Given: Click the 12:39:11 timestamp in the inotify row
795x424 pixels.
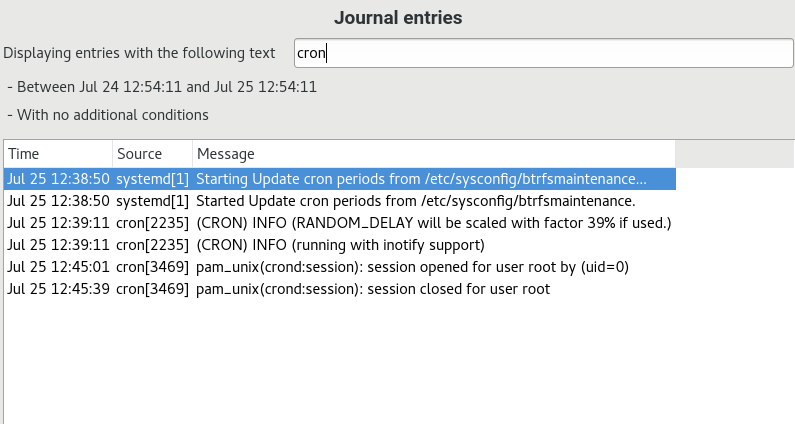Looking at the screenshot, I should click(58, 245).
